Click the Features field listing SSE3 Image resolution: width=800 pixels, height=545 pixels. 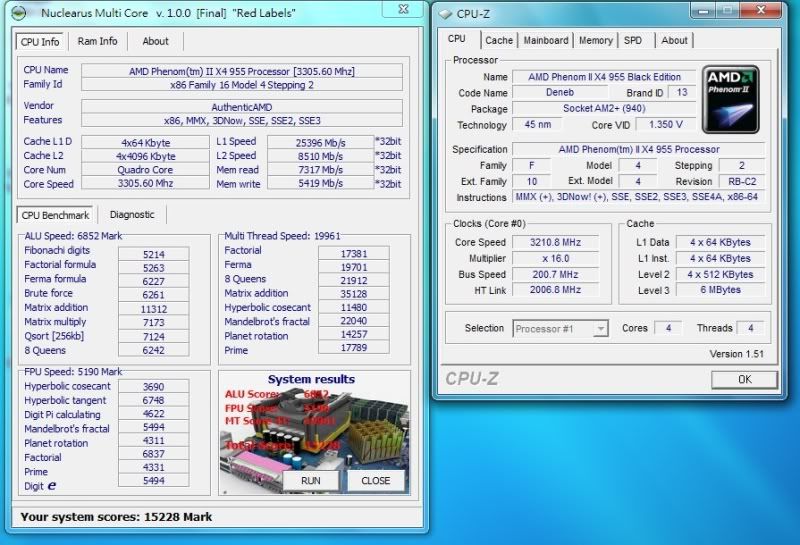point(241,120)
